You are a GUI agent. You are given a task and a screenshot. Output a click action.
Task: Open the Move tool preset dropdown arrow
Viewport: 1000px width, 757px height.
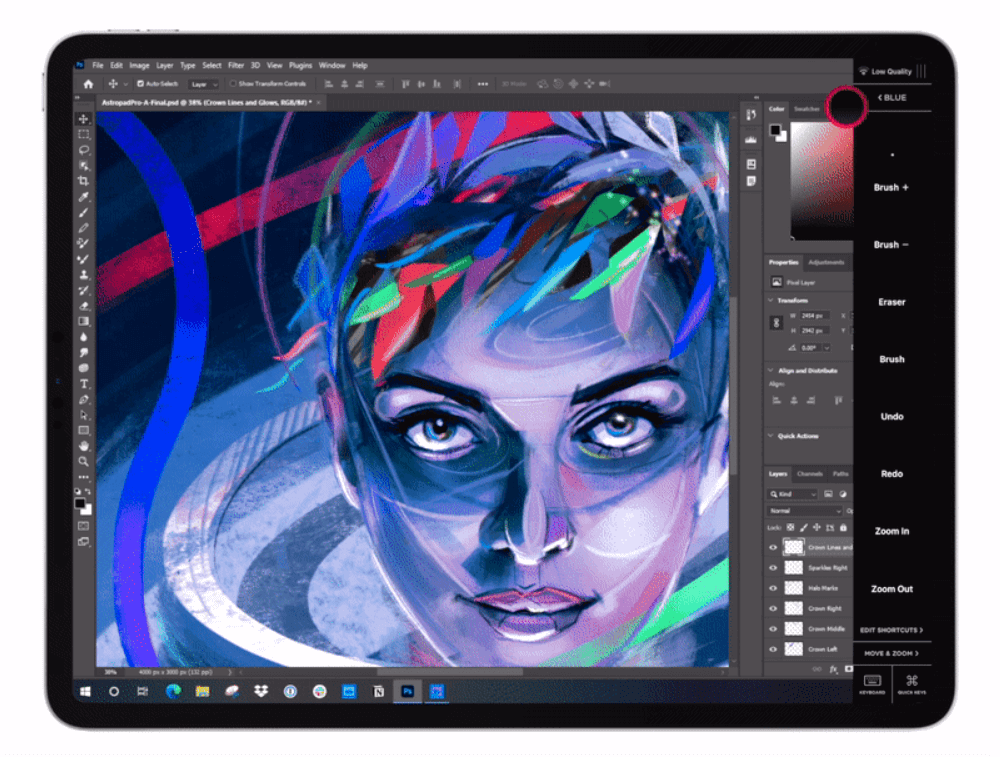pyautogui.click(x=126, y=84)
